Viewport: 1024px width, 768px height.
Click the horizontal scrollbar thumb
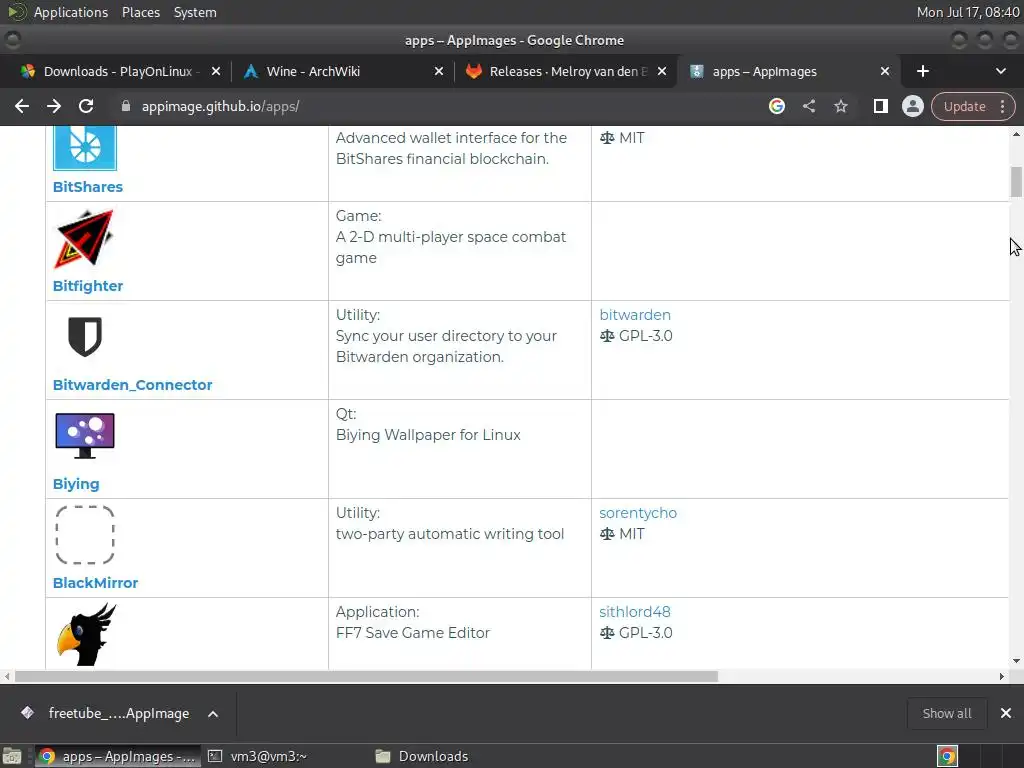pyautogui.click(x=366, y=677)
